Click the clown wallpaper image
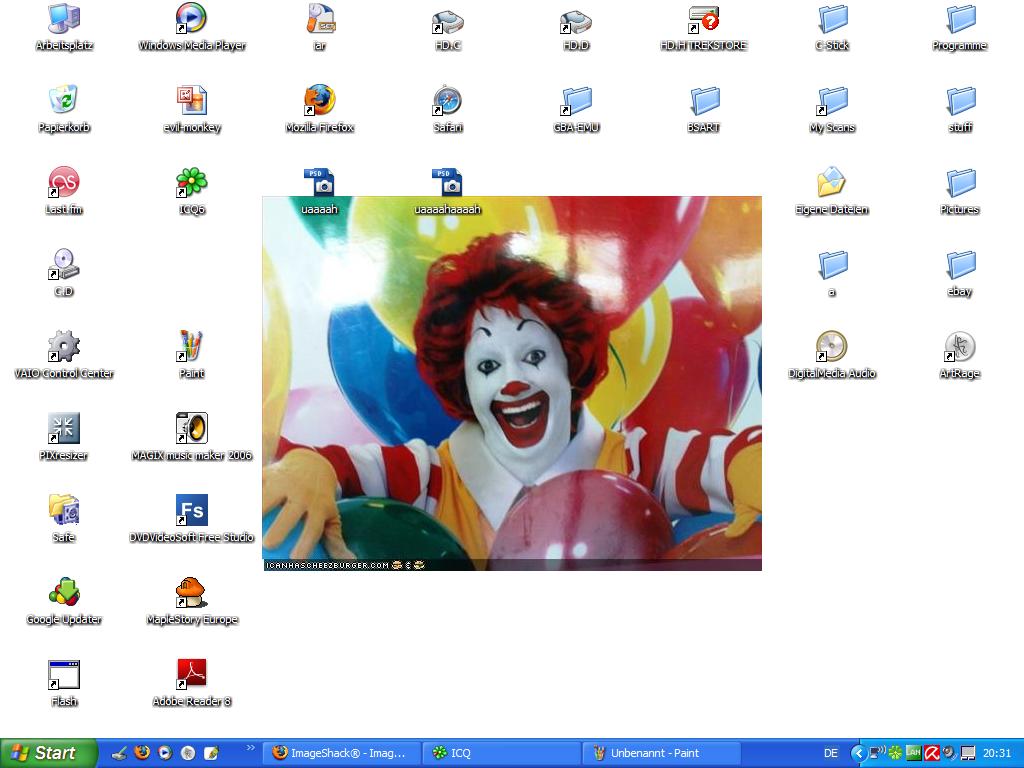Screen dimensions: 1024x768 click(512, 383)
